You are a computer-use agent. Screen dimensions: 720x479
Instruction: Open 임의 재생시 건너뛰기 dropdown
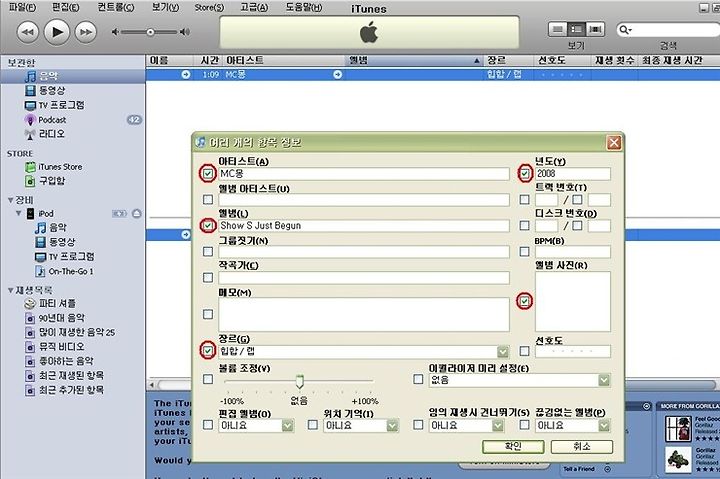(x=498, y=426)
